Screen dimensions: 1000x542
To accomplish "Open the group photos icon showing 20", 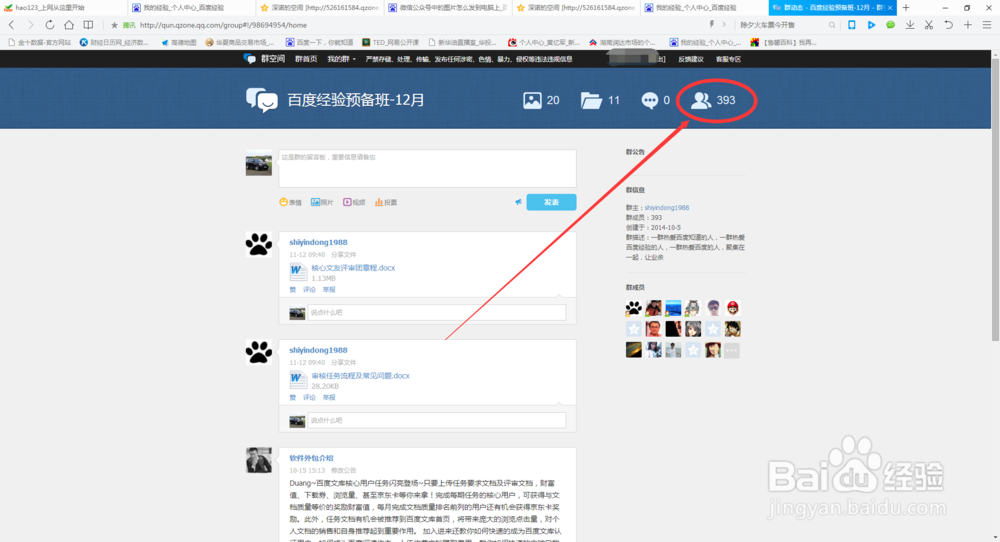I will (533, 100).
